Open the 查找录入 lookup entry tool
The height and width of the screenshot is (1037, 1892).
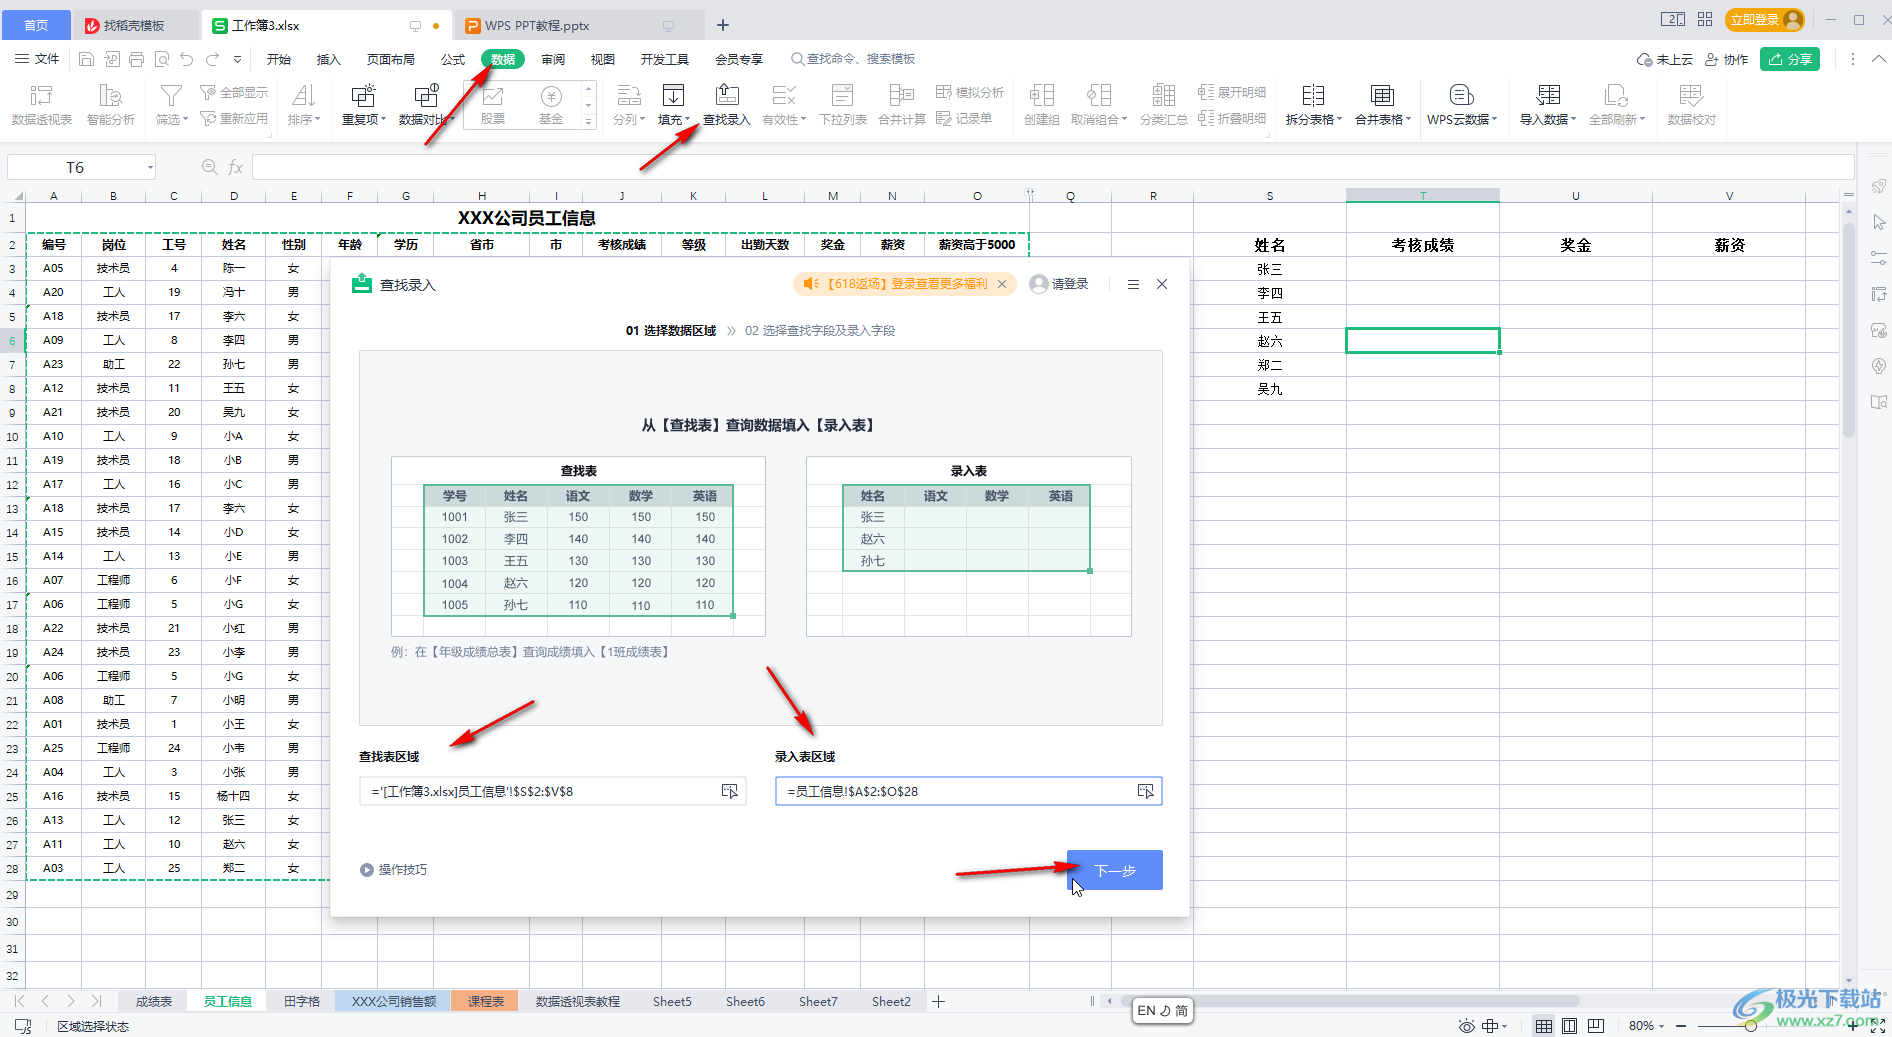[727, 105]
